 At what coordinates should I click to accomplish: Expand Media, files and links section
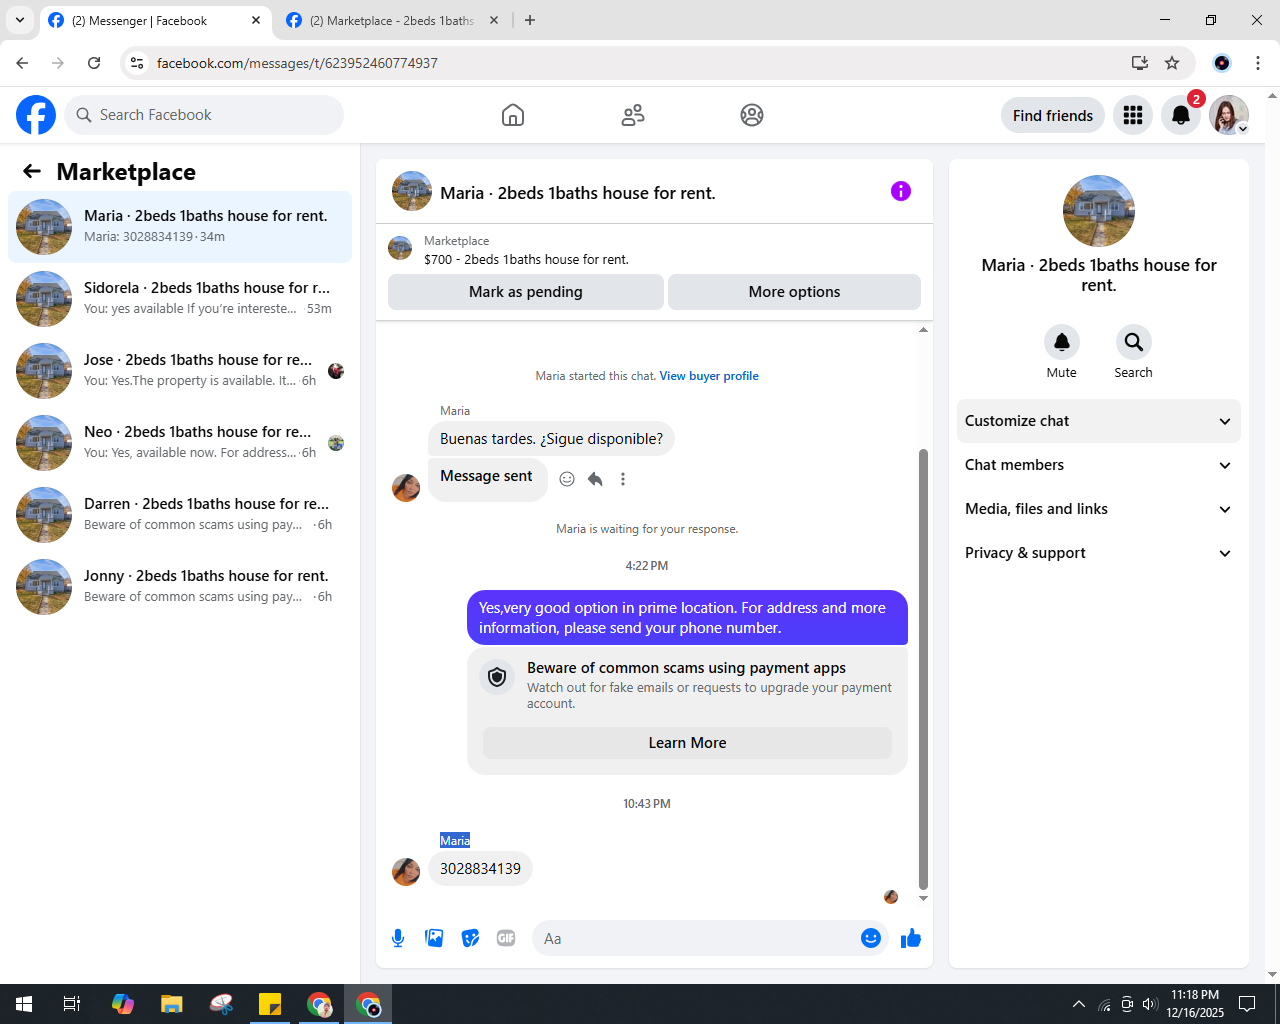click(x=1099, y=509)
